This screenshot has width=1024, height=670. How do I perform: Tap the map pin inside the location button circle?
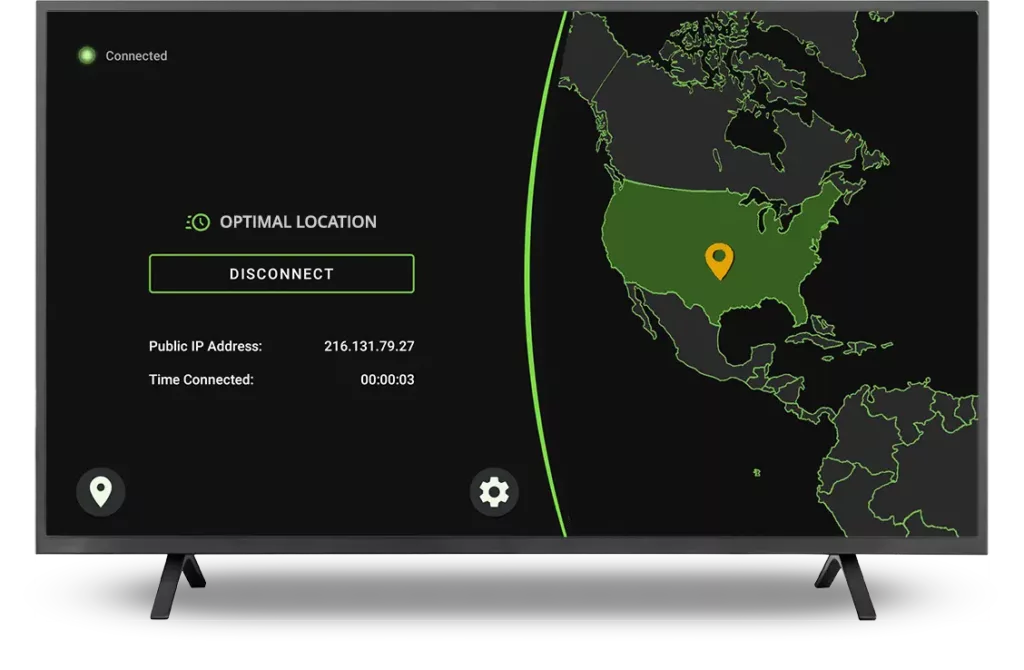[100, 492]
